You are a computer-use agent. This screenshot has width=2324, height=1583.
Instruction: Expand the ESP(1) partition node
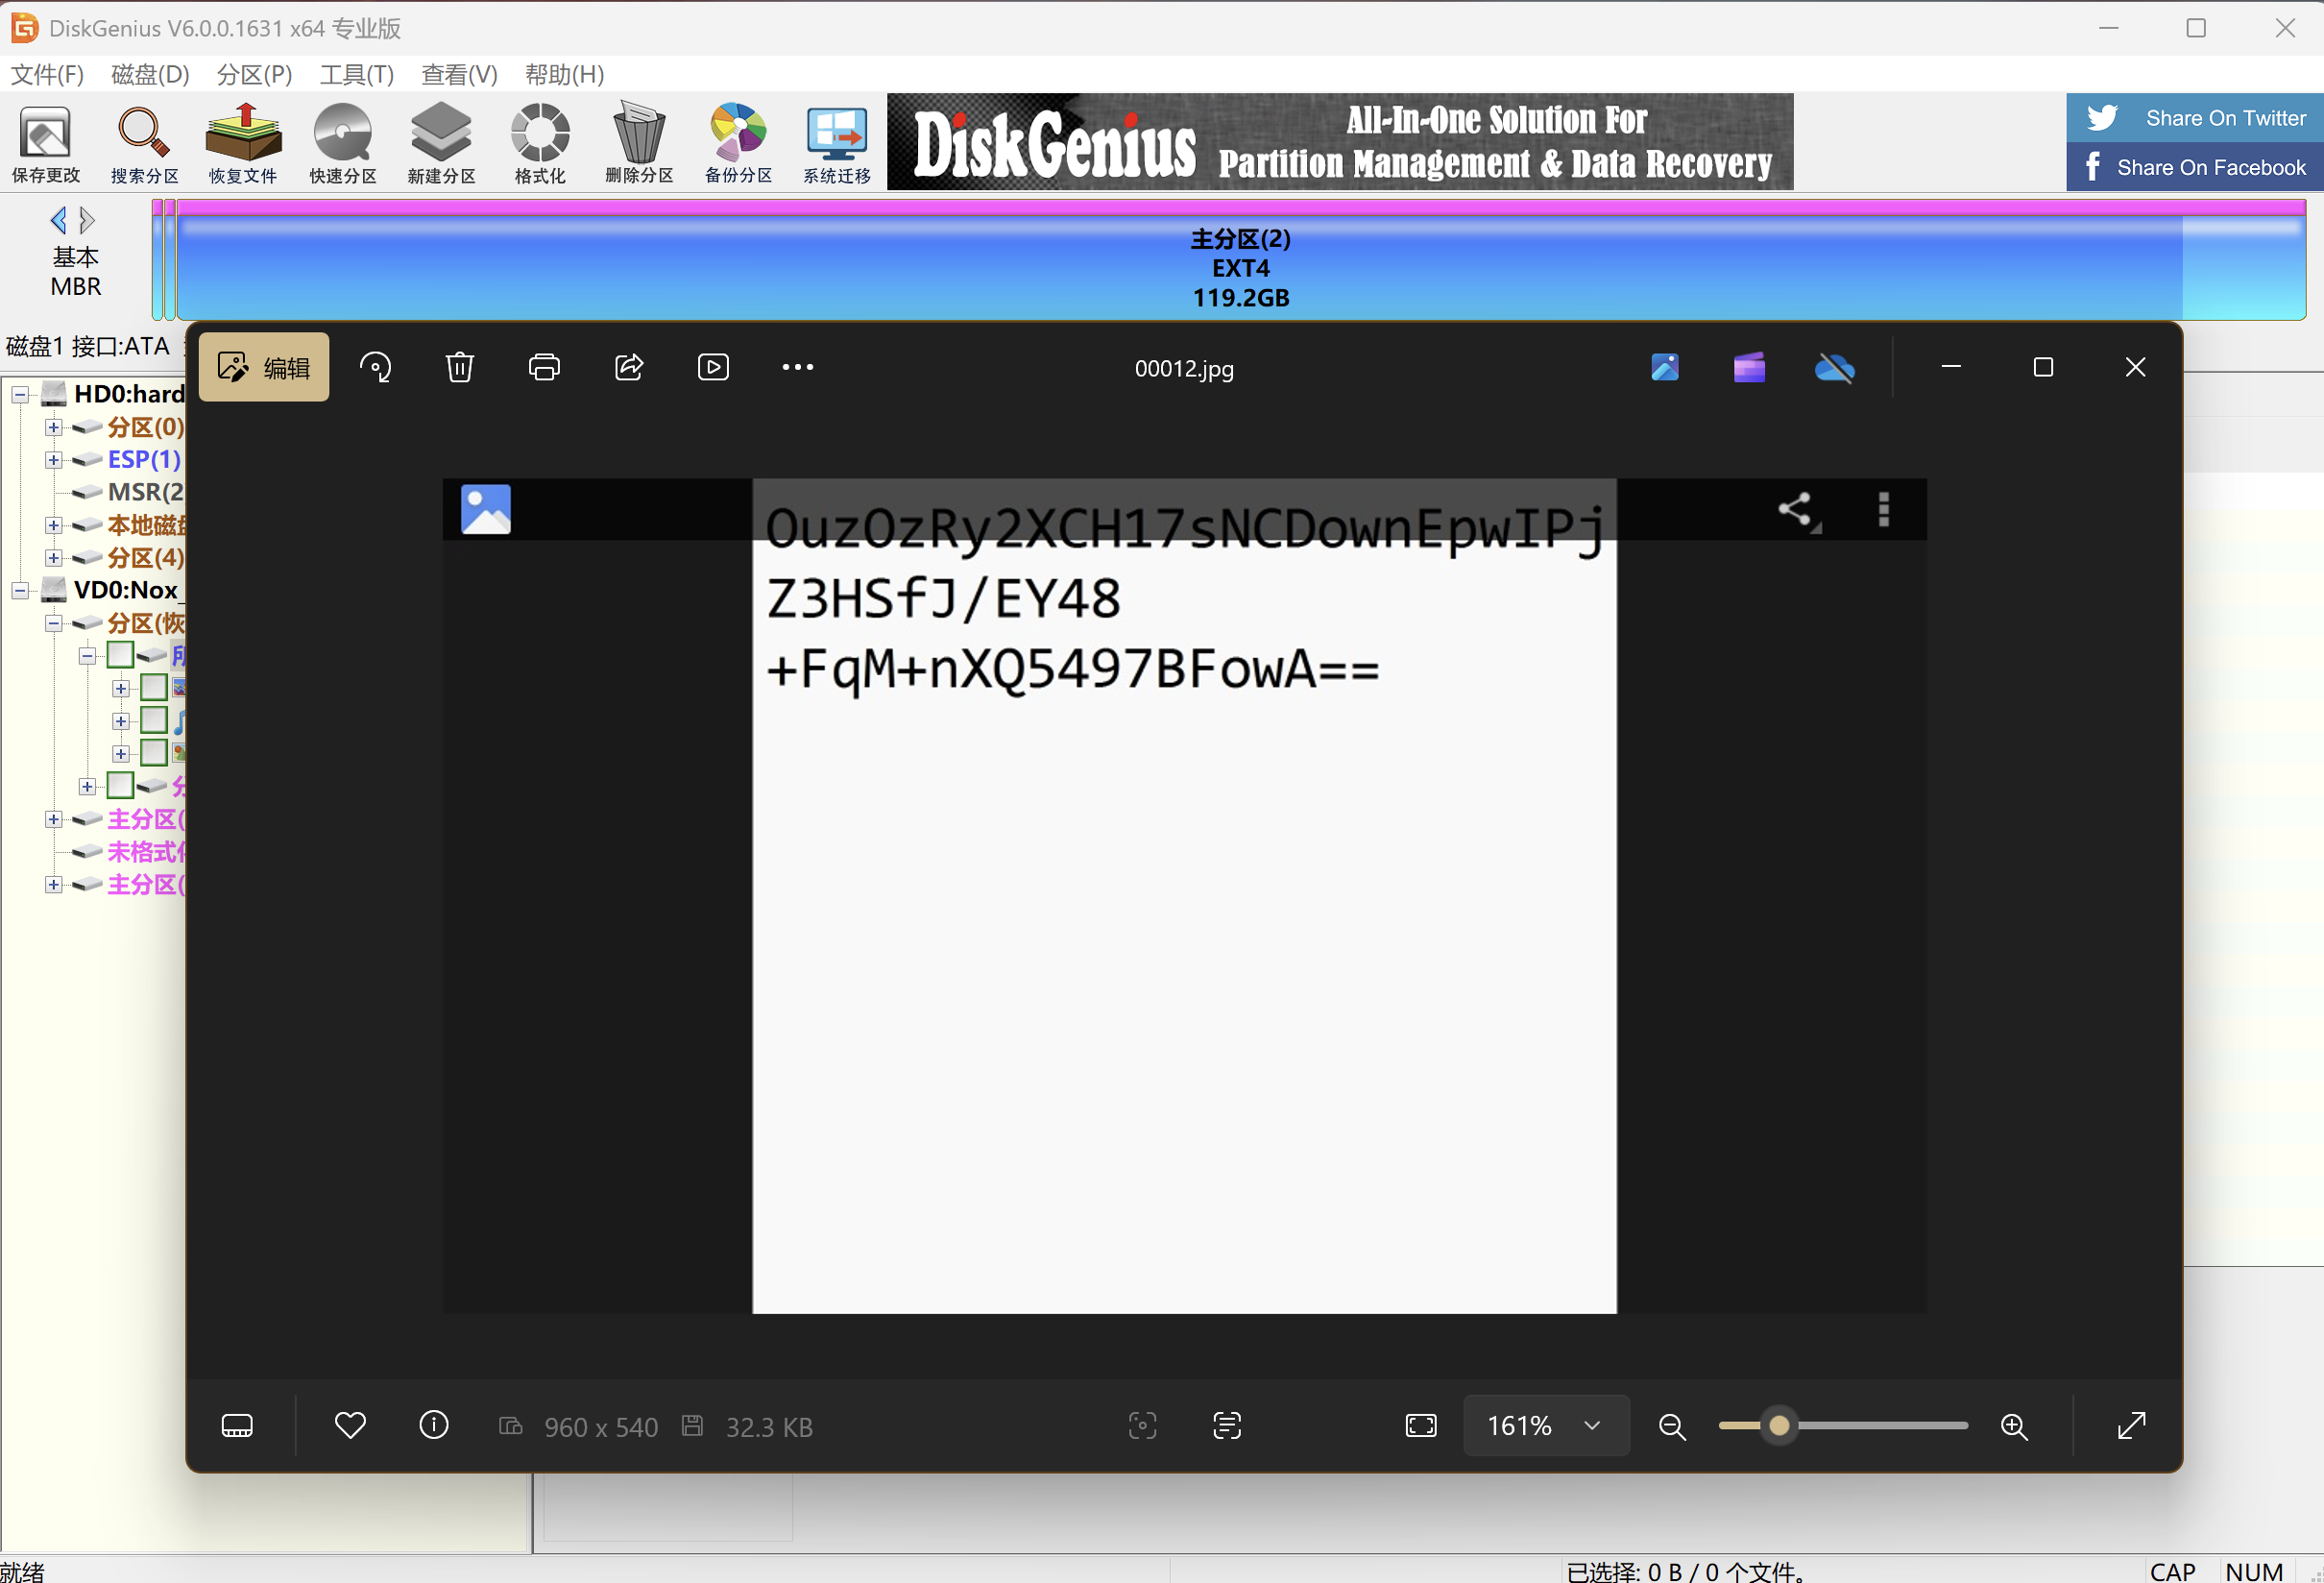coord(54,460)
